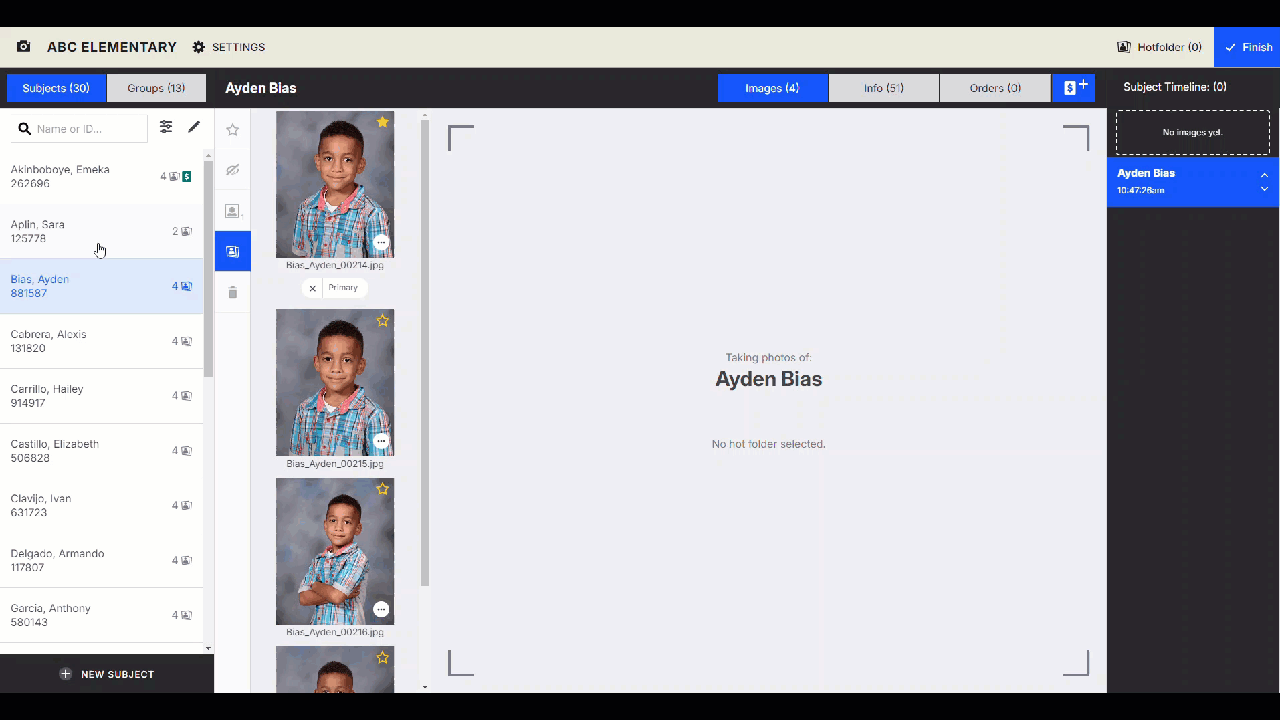Open more options on Bias_Ayden_00215.jpg thumbnail
1280x720 pixels.
(x=381, y=441)
